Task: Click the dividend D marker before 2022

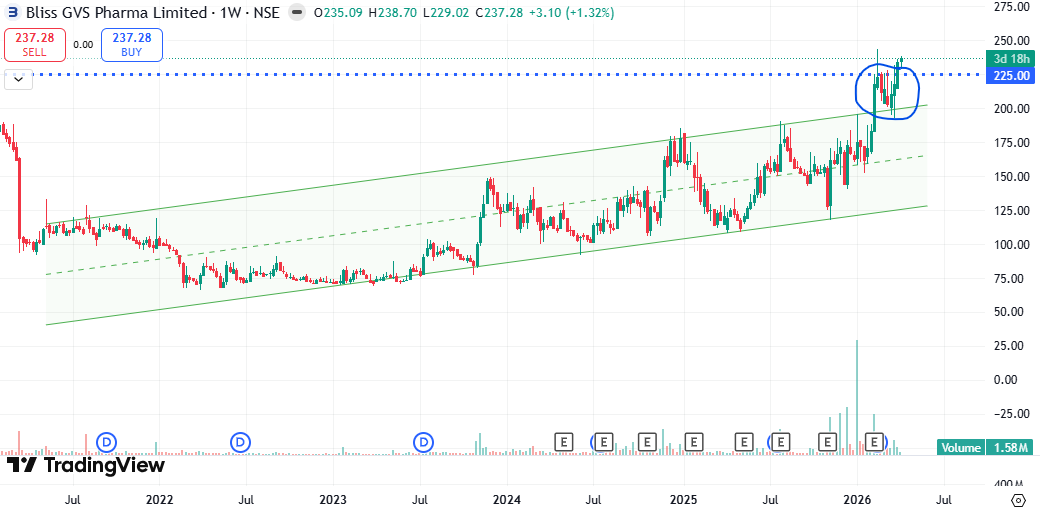Action: pos(106,441)
